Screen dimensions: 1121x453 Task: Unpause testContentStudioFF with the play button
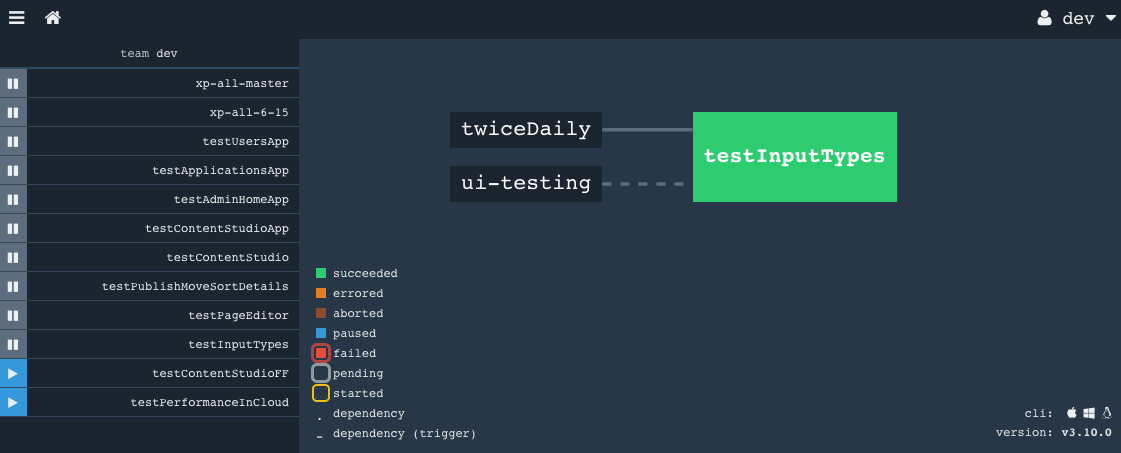pyautogui.click(x=13, y=373)
